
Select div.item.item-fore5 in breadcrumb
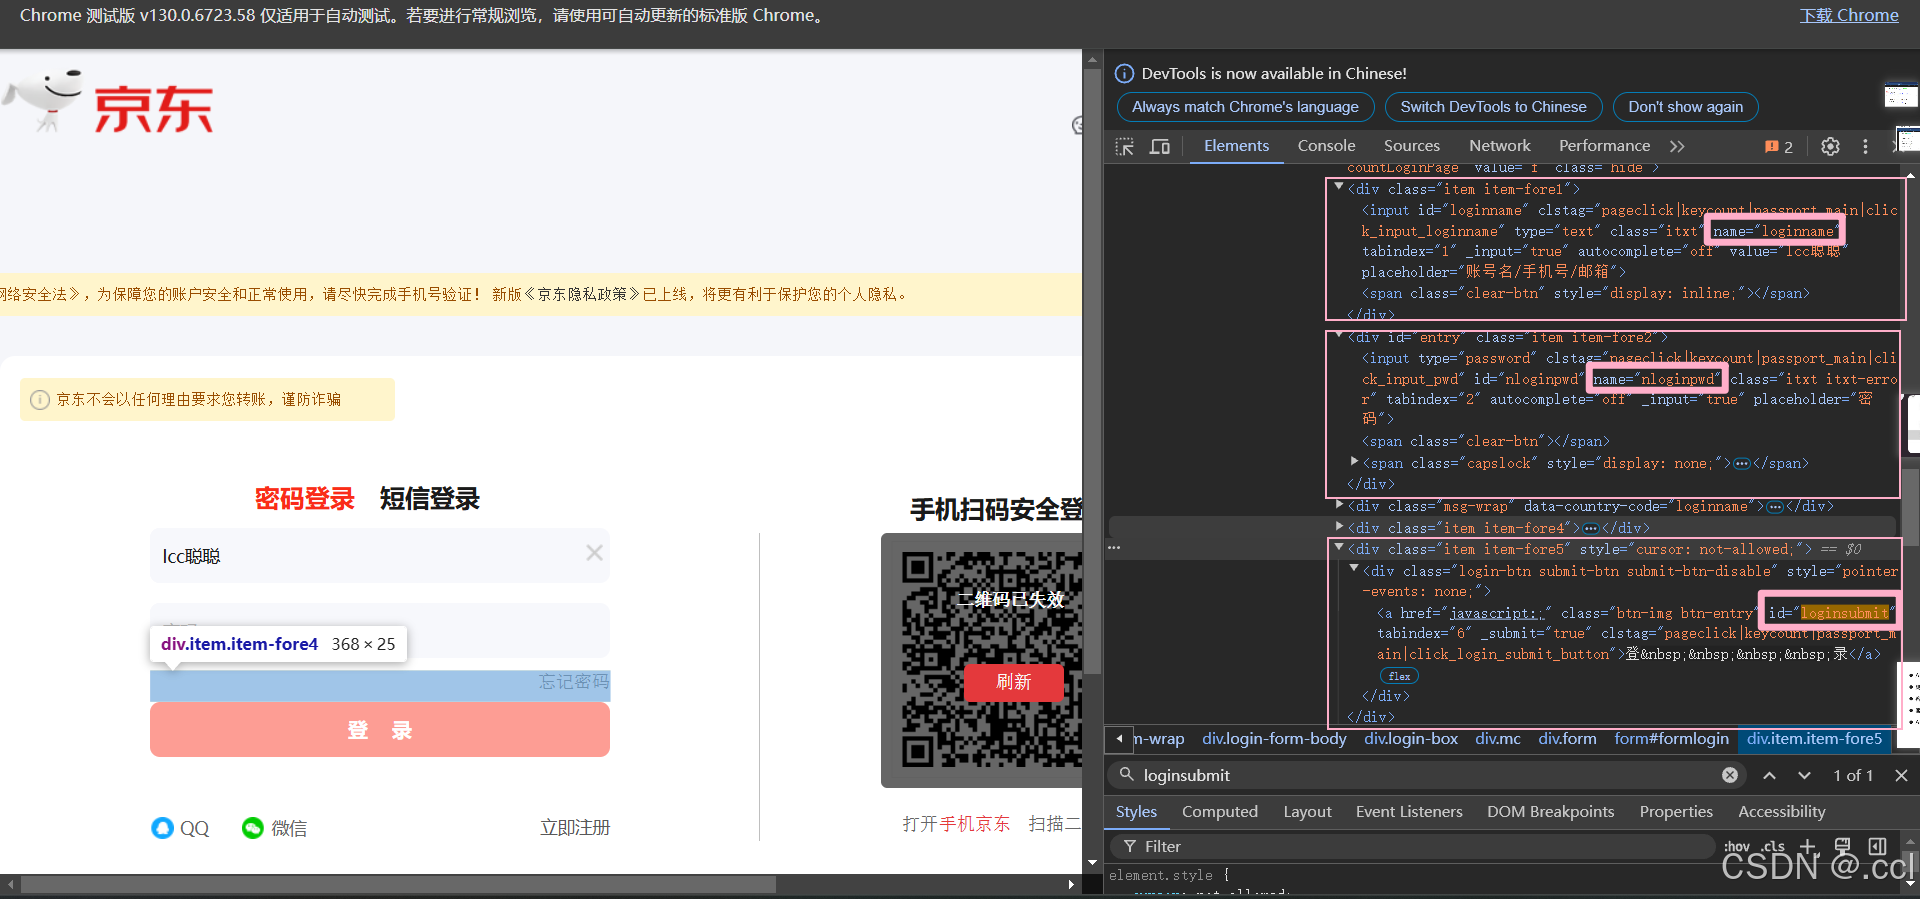(x=1815, y=739)
